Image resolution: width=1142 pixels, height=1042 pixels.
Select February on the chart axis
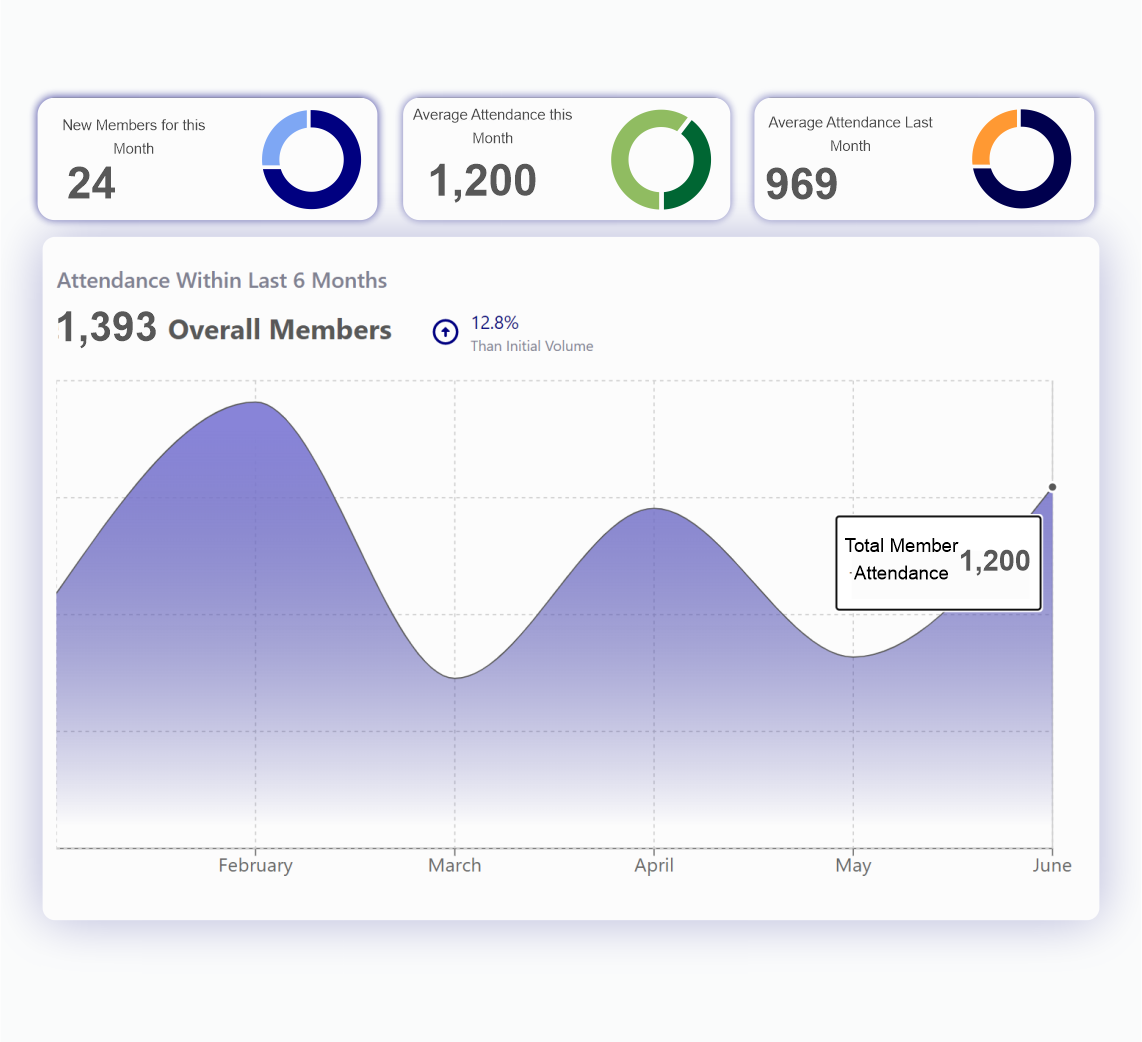pos(255,865)
